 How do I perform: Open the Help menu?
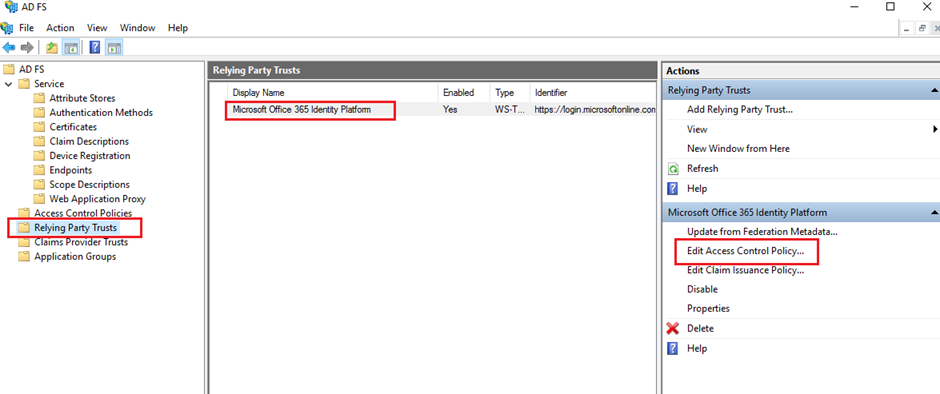[178, 28]
